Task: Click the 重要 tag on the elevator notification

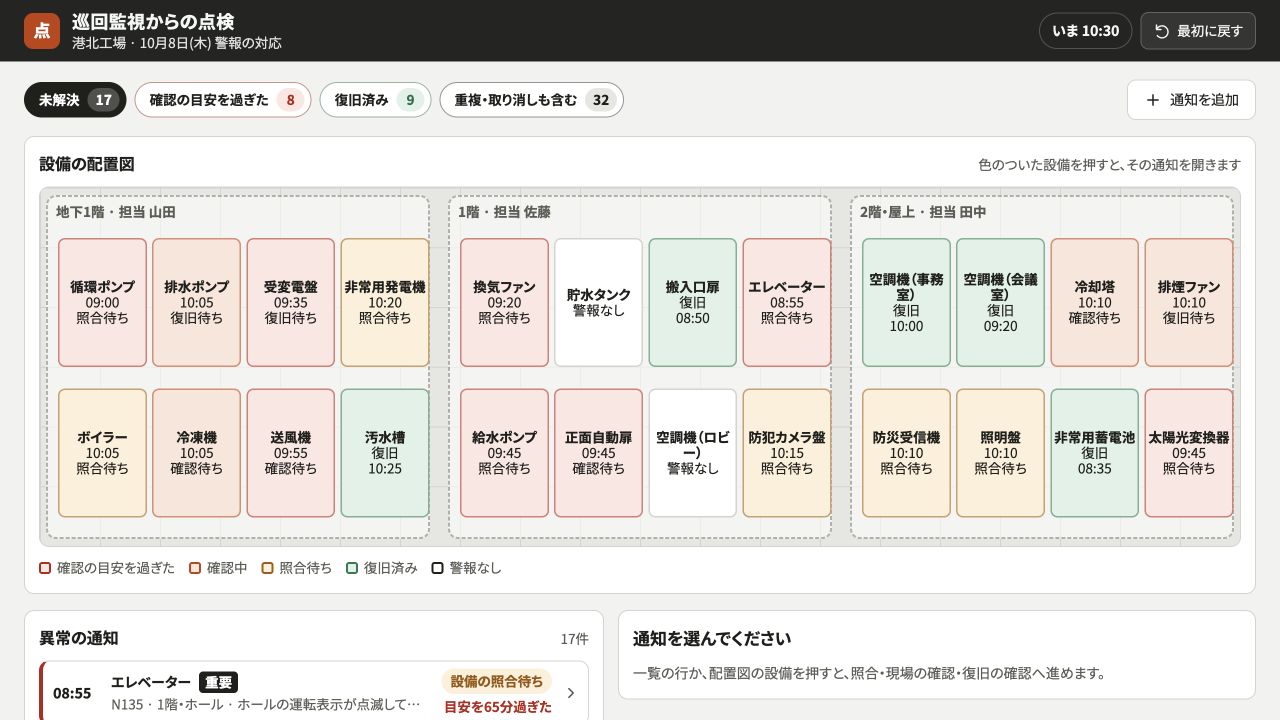Action: (218, 682)
